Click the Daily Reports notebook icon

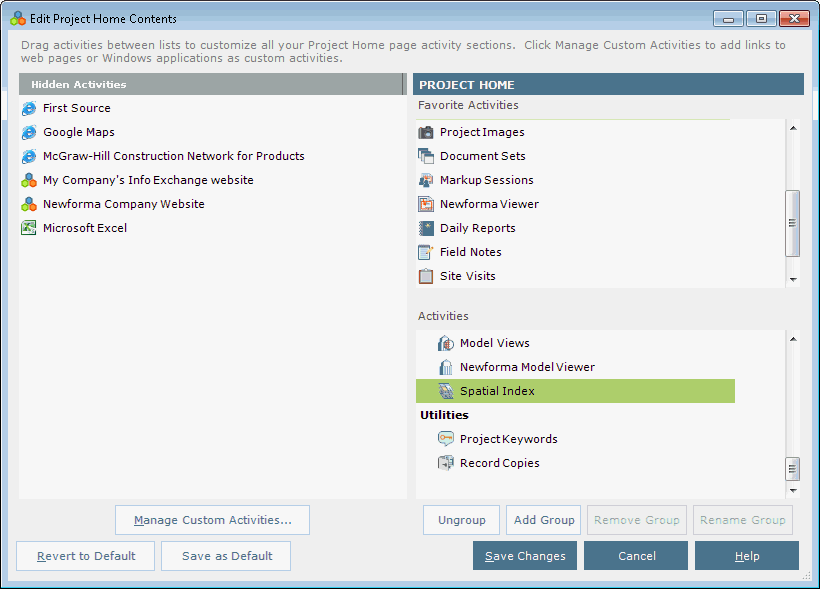click(426, 228)
